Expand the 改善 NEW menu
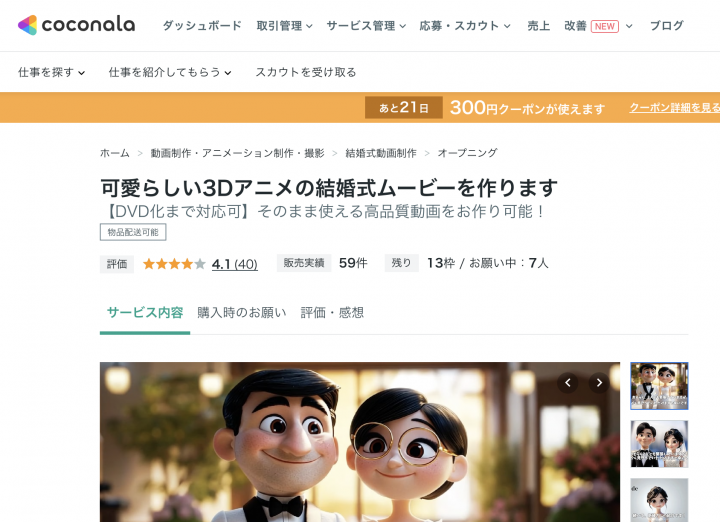The height and width of the screenshot is (522, 720). coord(598,26)
